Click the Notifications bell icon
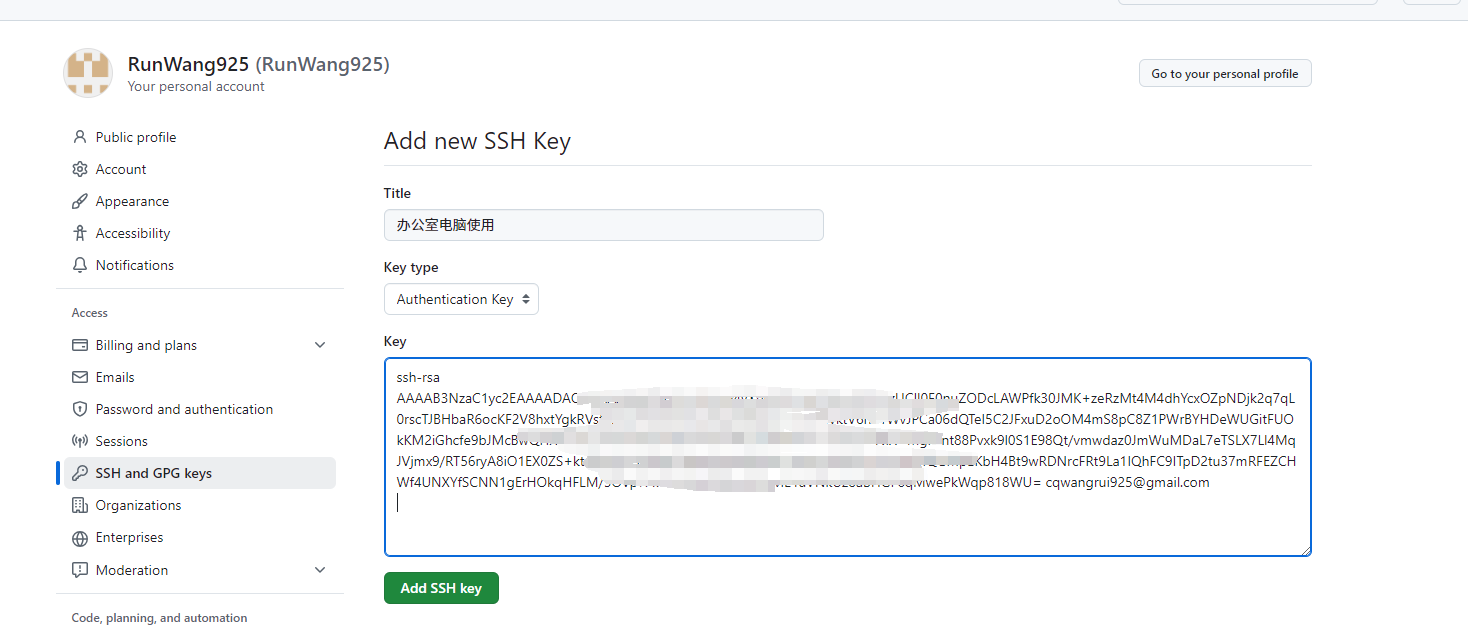This screenshot has width=1468, height=639. pos(80,265)
